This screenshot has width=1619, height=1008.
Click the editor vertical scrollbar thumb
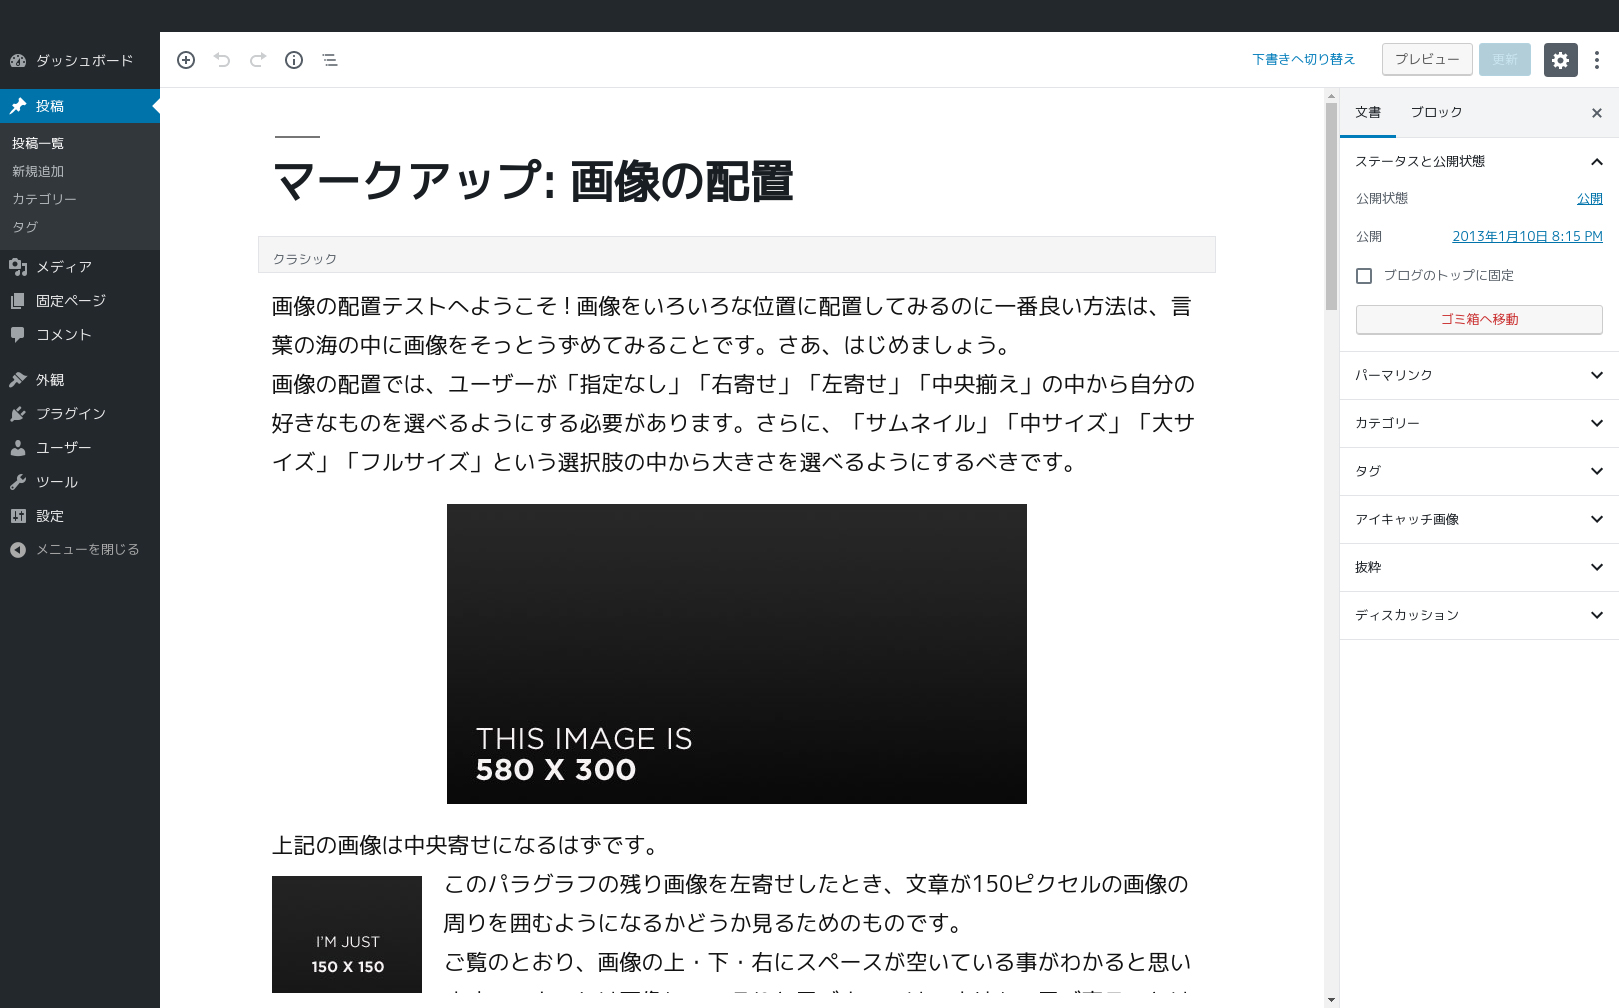[1331, 206]
